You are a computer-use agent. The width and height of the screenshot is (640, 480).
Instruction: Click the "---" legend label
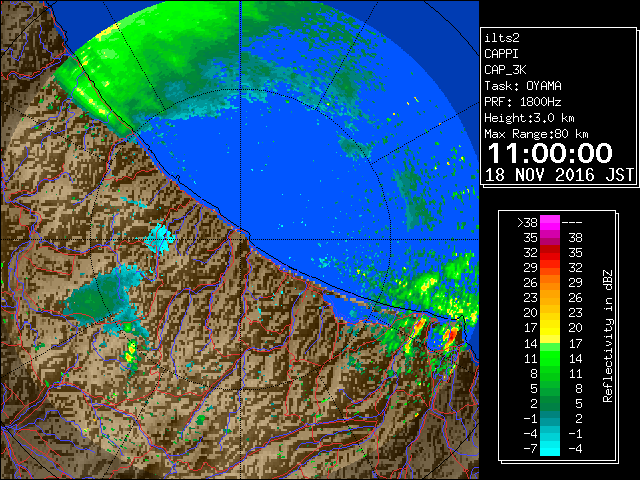(572, 222)
